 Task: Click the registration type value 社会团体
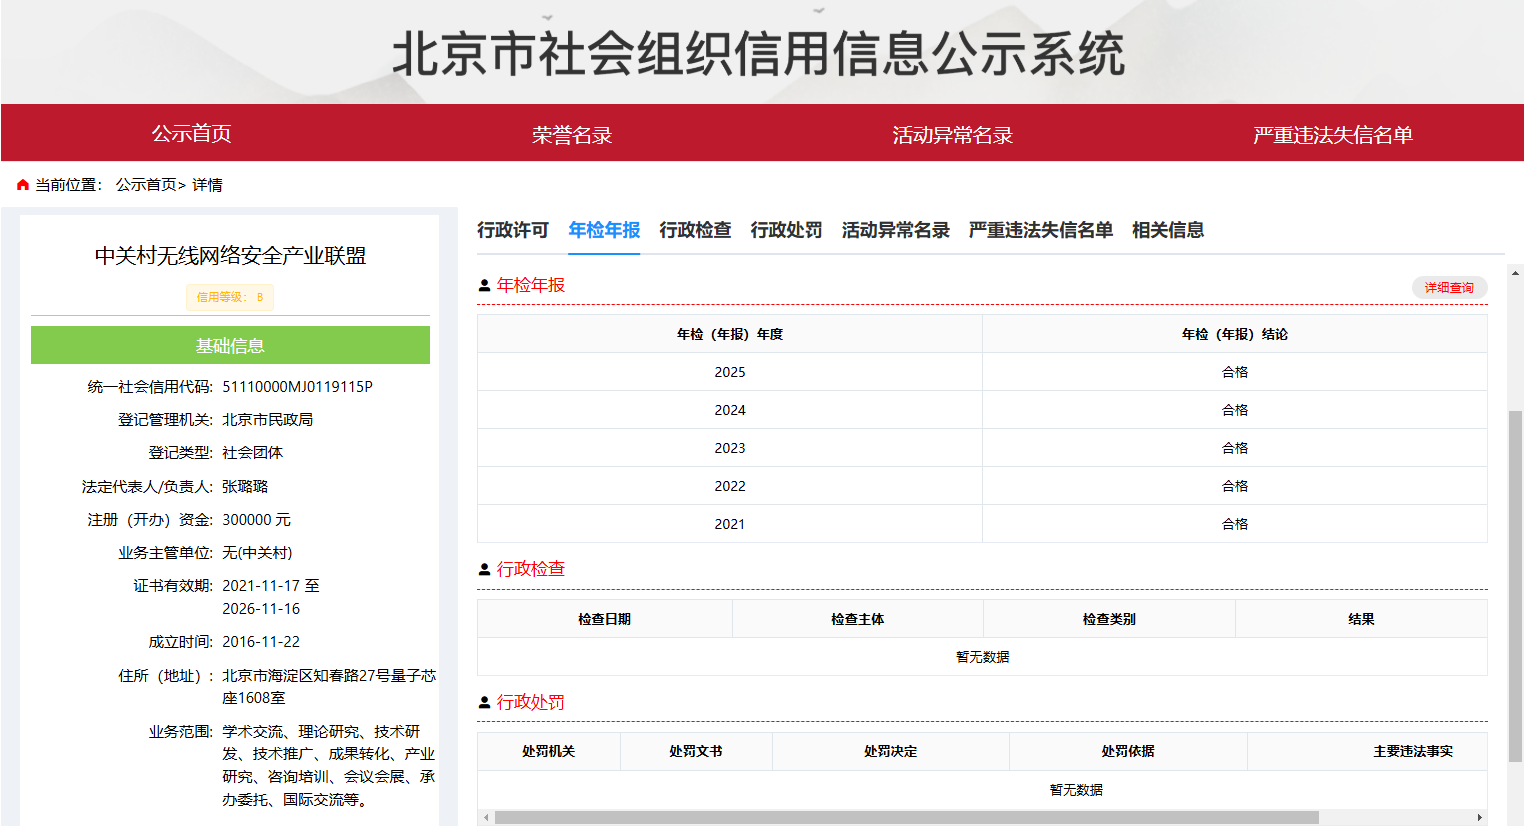[x=253, y=453]
